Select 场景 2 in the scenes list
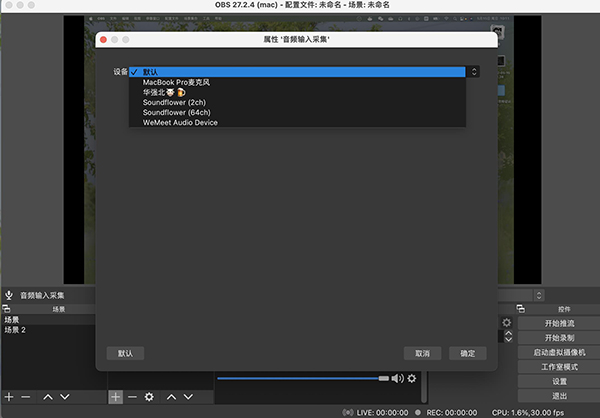The width and height of the screenshot is (600, 418). [x=48, y=330]
